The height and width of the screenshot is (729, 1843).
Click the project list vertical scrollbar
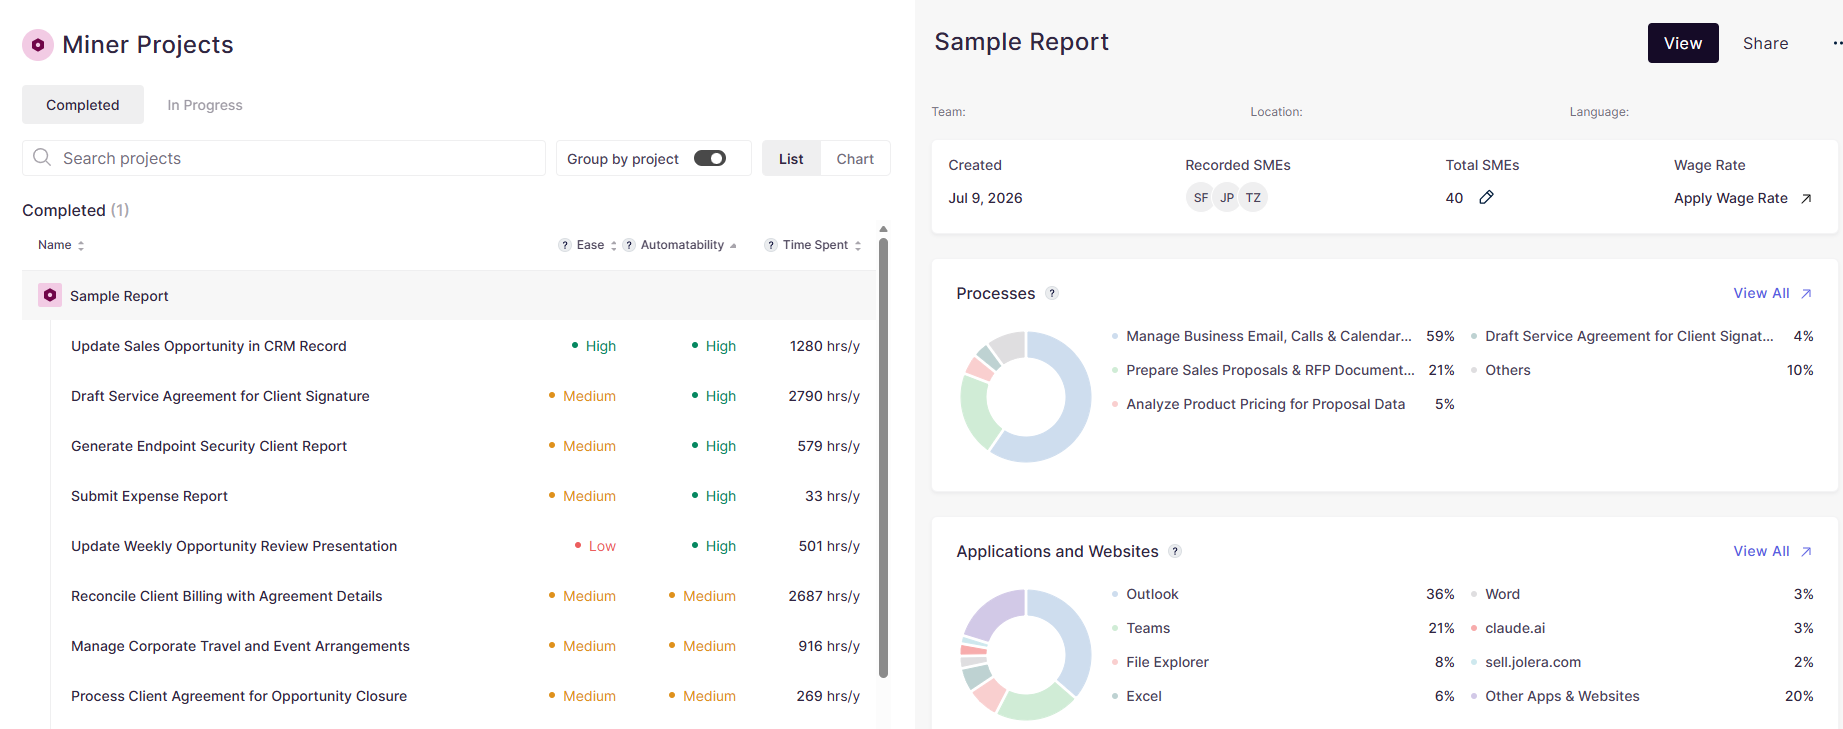[x=883, y=457]
